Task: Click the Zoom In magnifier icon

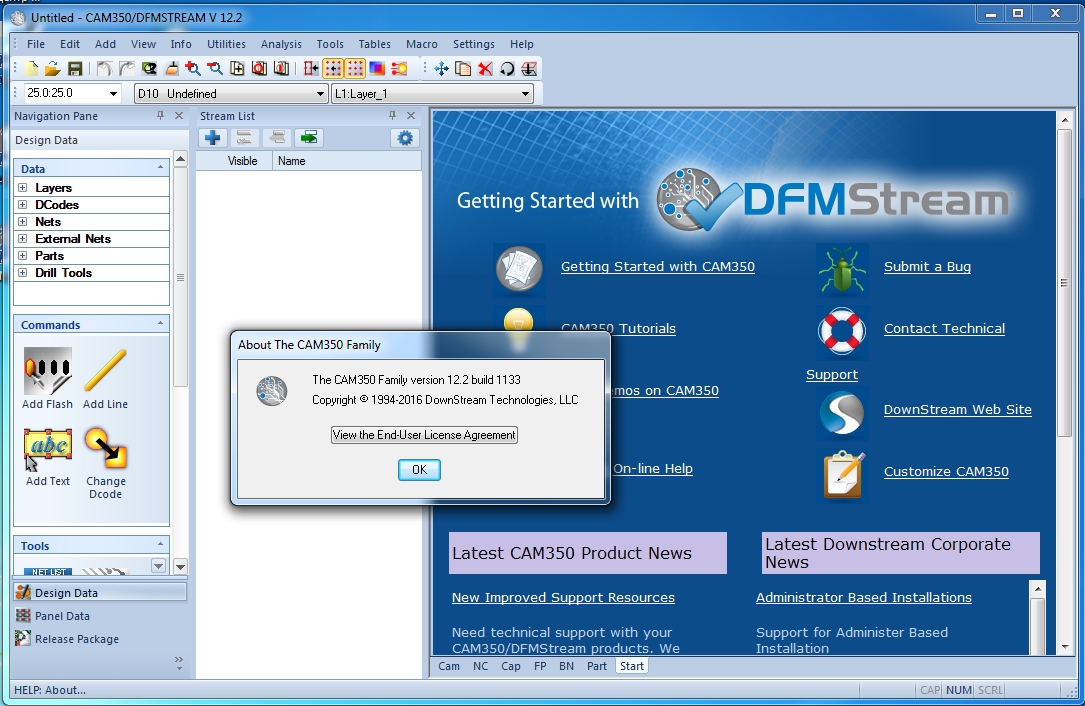Action: (x=193, y=69)
